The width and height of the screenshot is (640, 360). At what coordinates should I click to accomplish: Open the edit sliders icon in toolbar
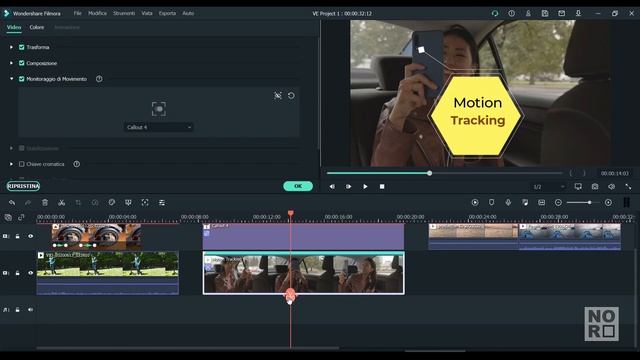click(162, 202)
